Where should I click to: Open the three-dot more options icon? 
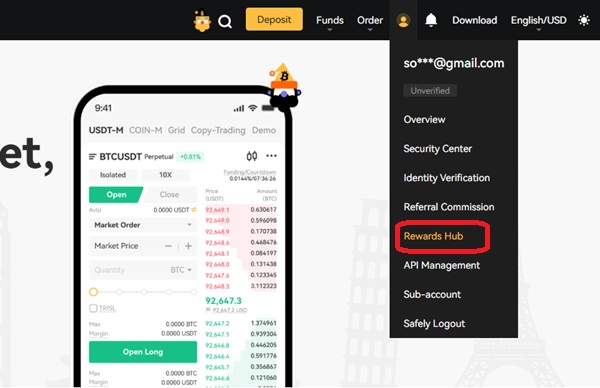pyautogui.click(x=271, y=155)
